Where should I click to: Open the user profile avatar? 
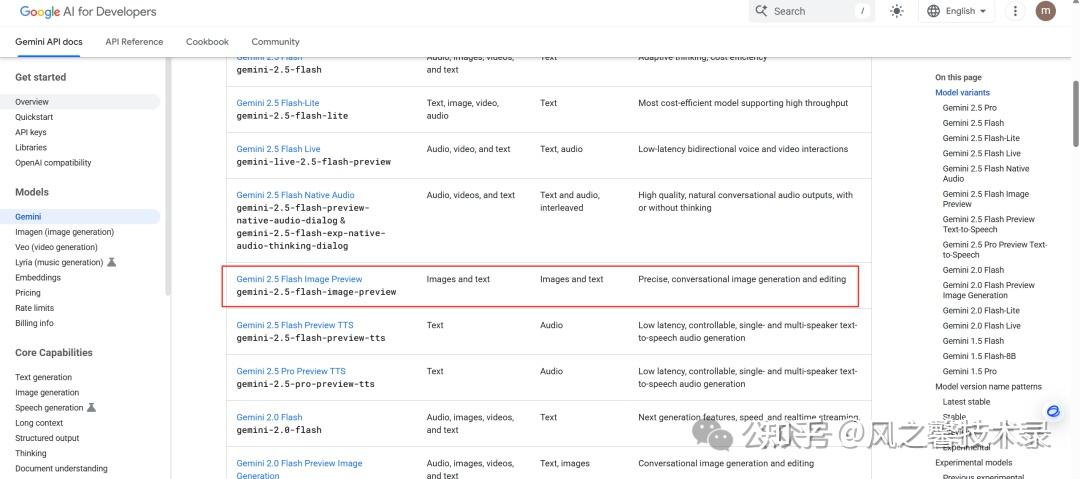point(1045,11)
